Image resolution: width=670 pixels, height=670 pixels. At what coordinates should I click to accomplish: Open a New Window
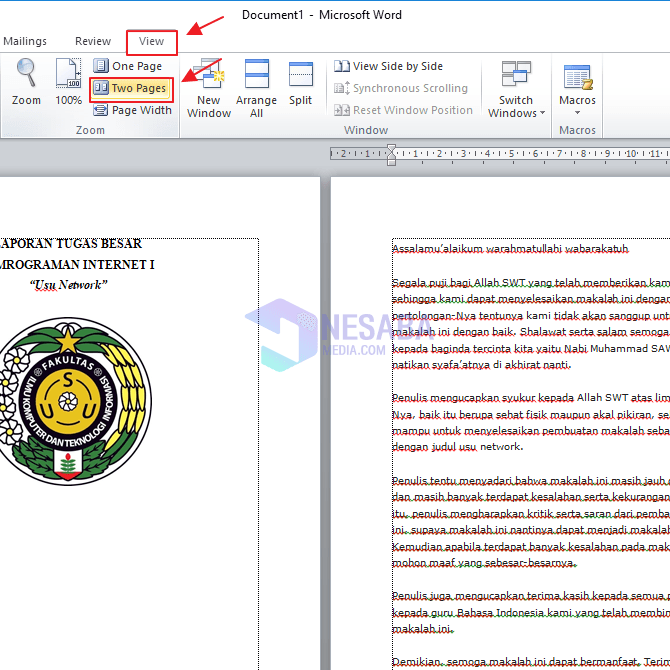point(209,88)
